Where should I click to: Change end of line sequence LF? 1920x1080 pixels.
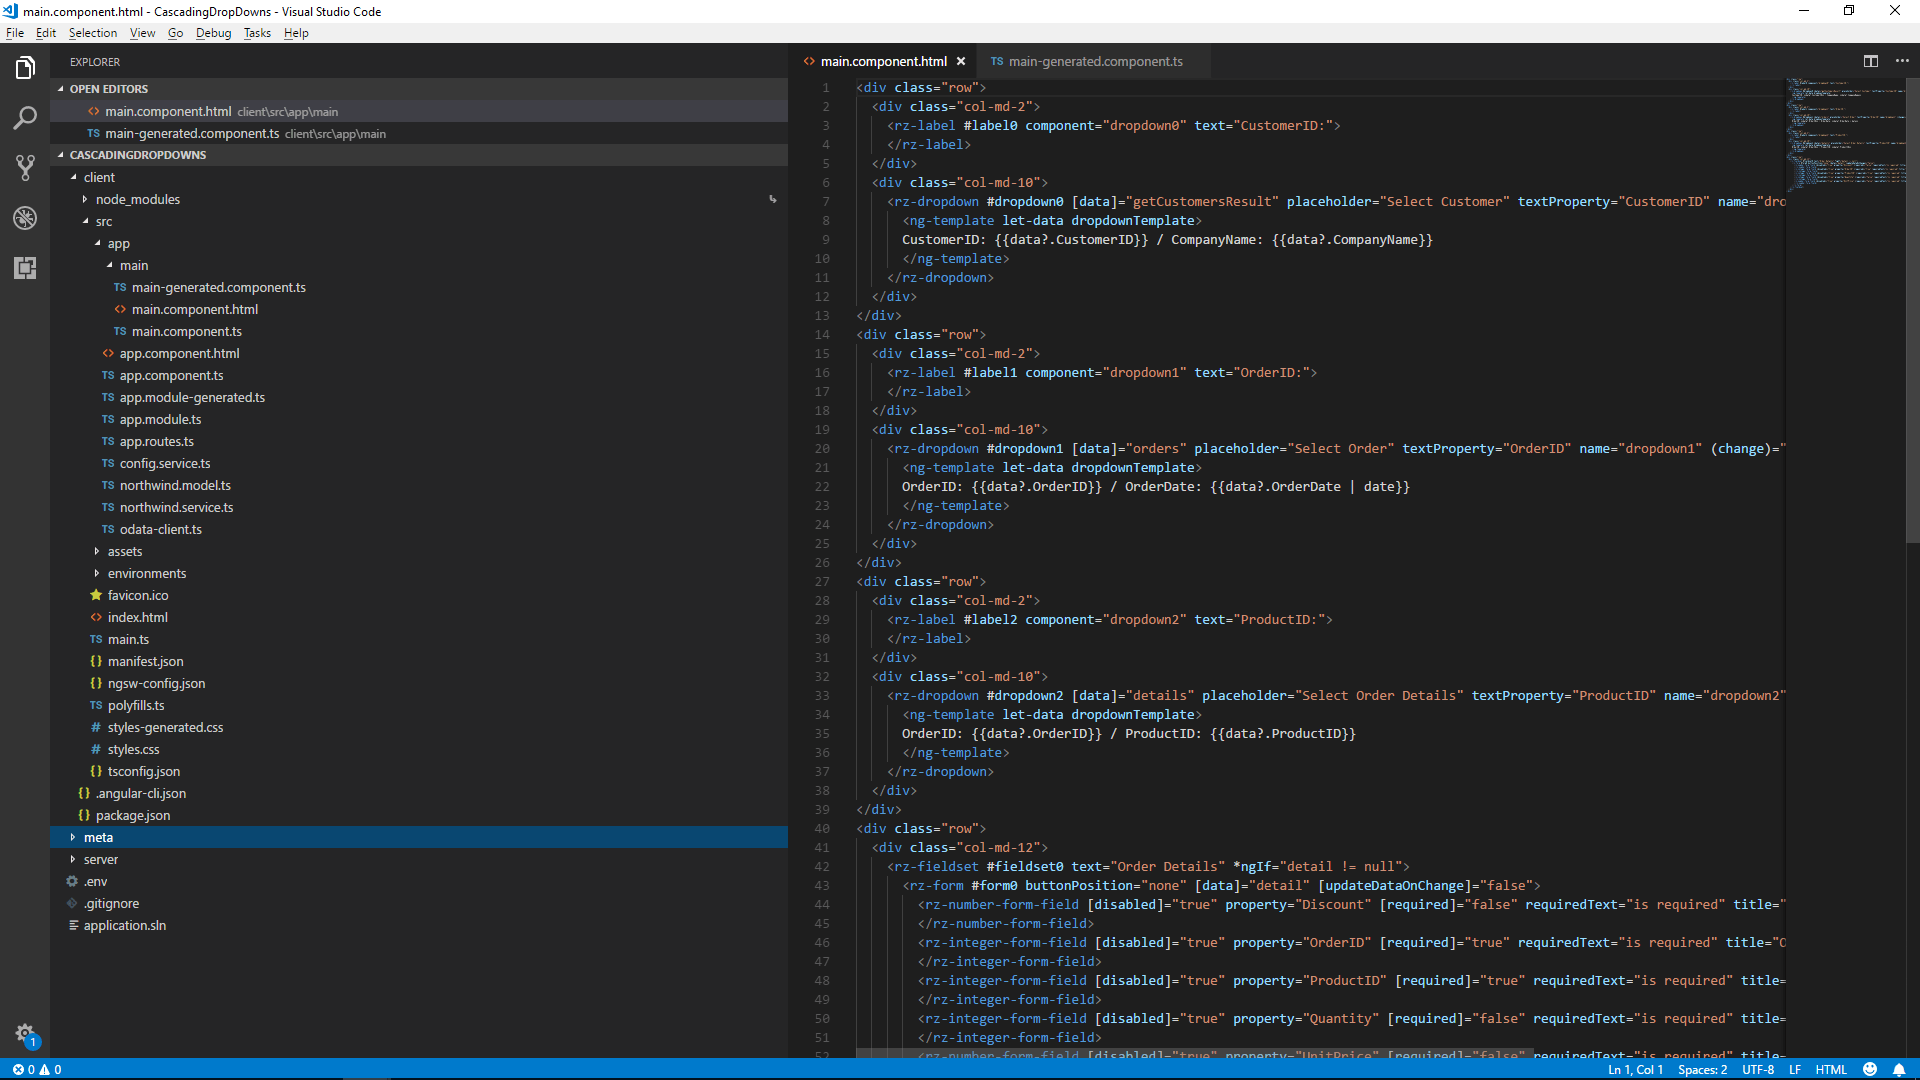coord(1795,1070)
